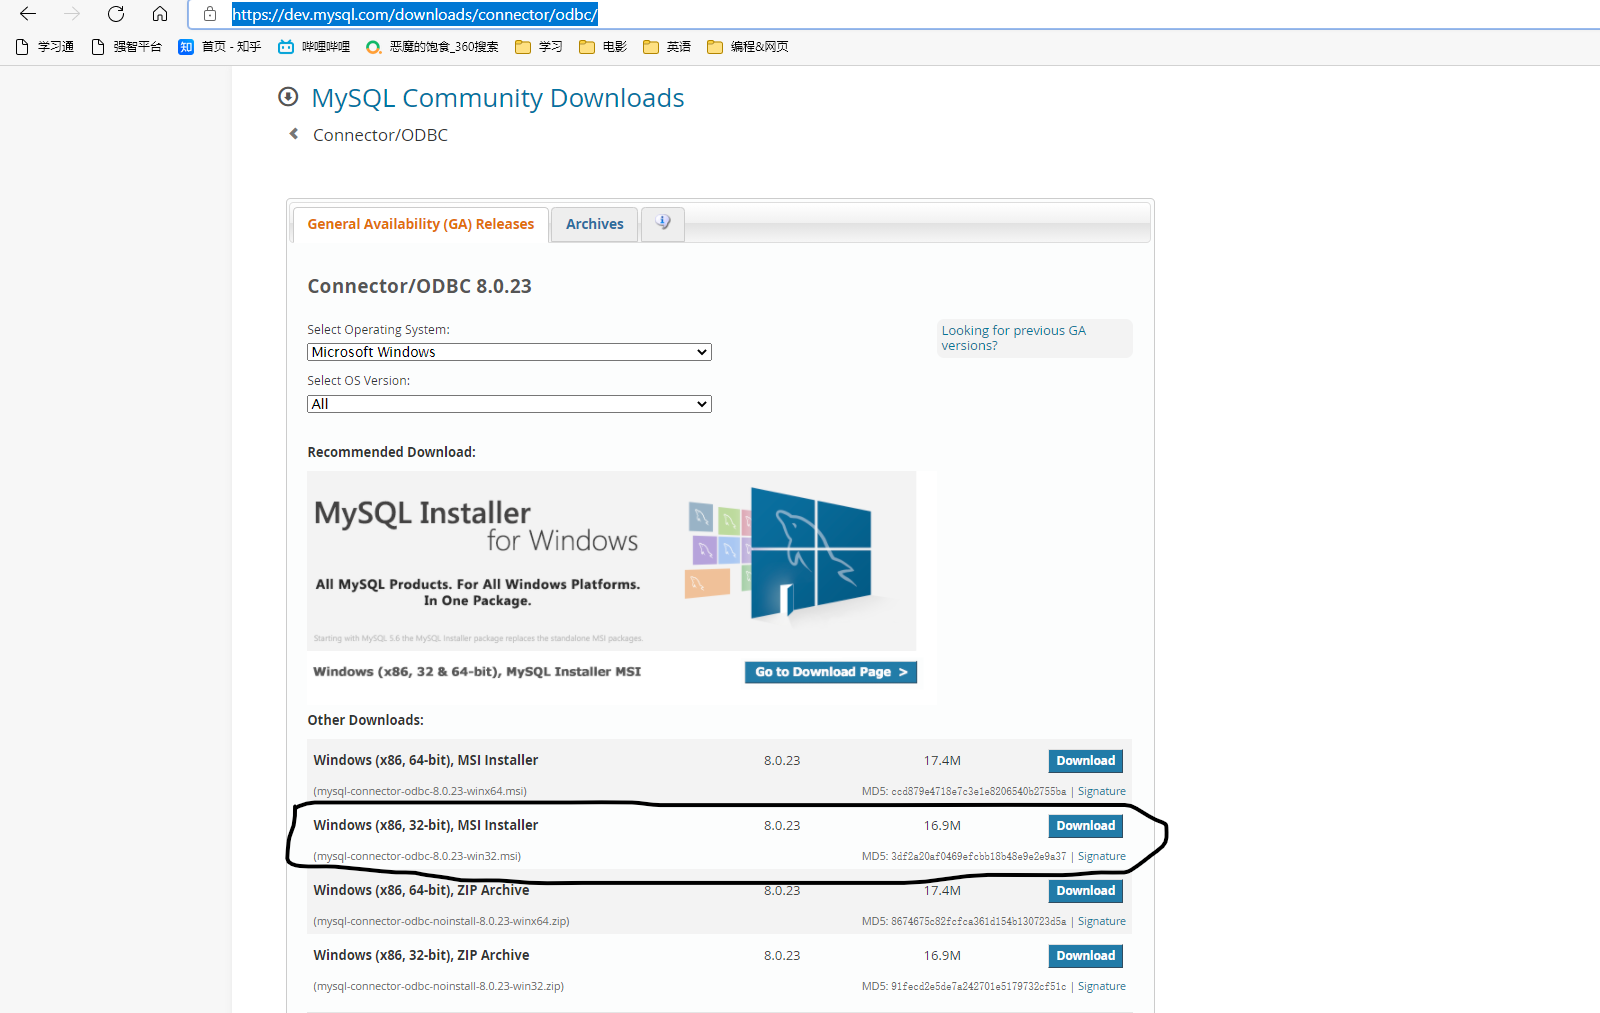This screenshot has height=1013, width=1600.
Task: Open Signature link for 32-bit ZIP Archive
Action: click(x=1102, y=986)
